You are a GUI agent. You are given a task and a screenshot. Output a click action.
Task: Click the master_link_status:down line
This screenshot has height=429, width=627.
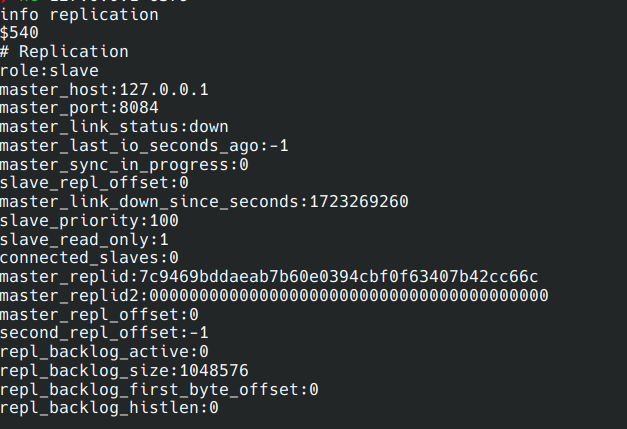coord(114,127)
